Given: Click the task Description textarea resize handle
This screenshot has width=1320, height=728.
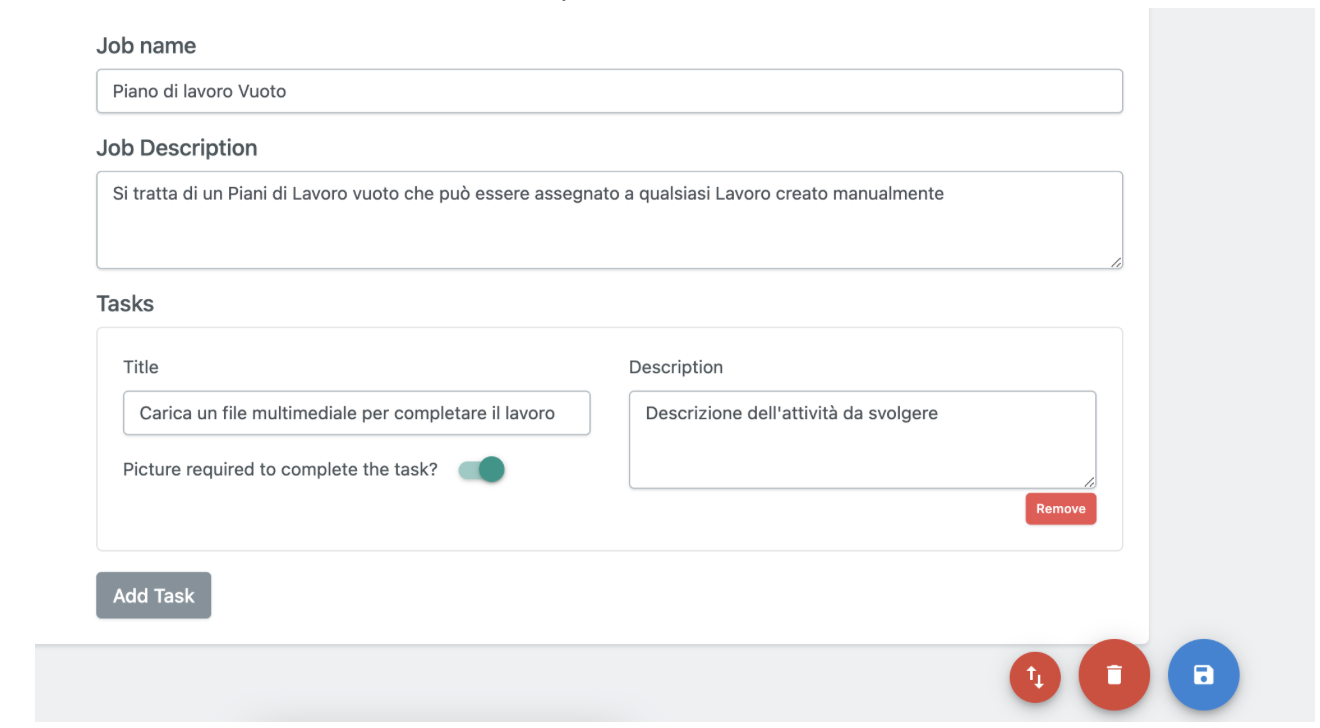Looking at the screenshot, I should pos(1089,481).
